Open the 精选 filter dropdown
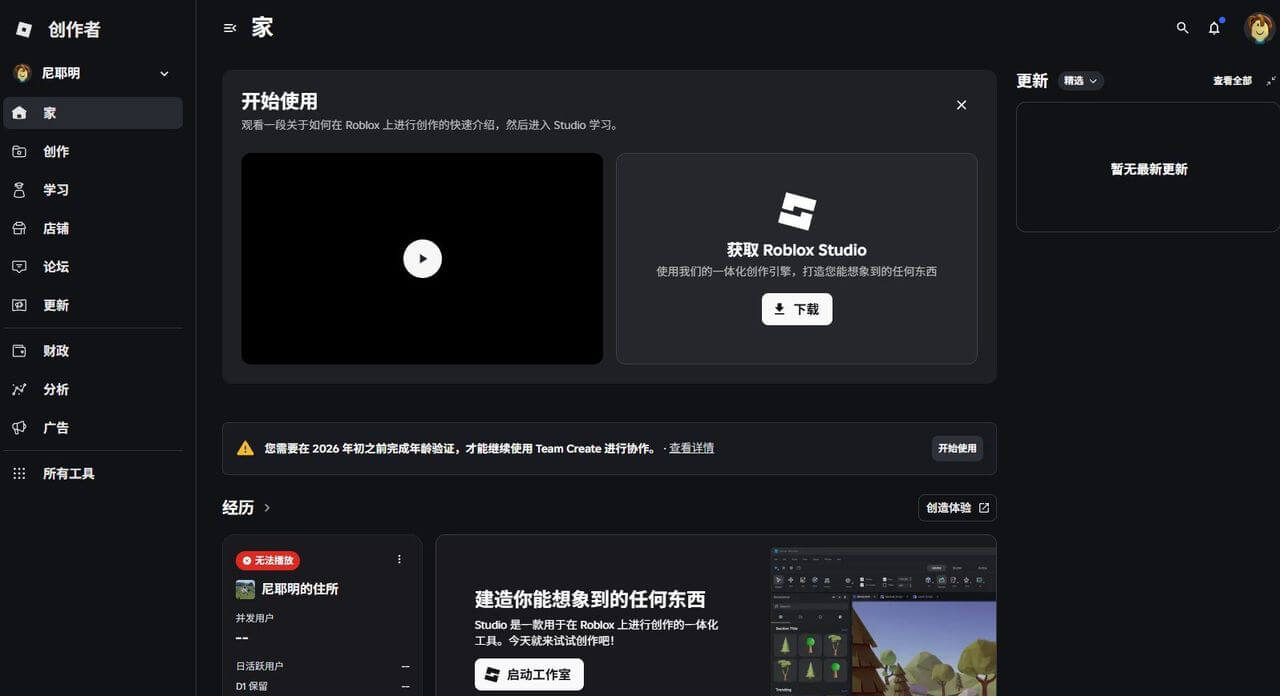 click(1081, 81)
